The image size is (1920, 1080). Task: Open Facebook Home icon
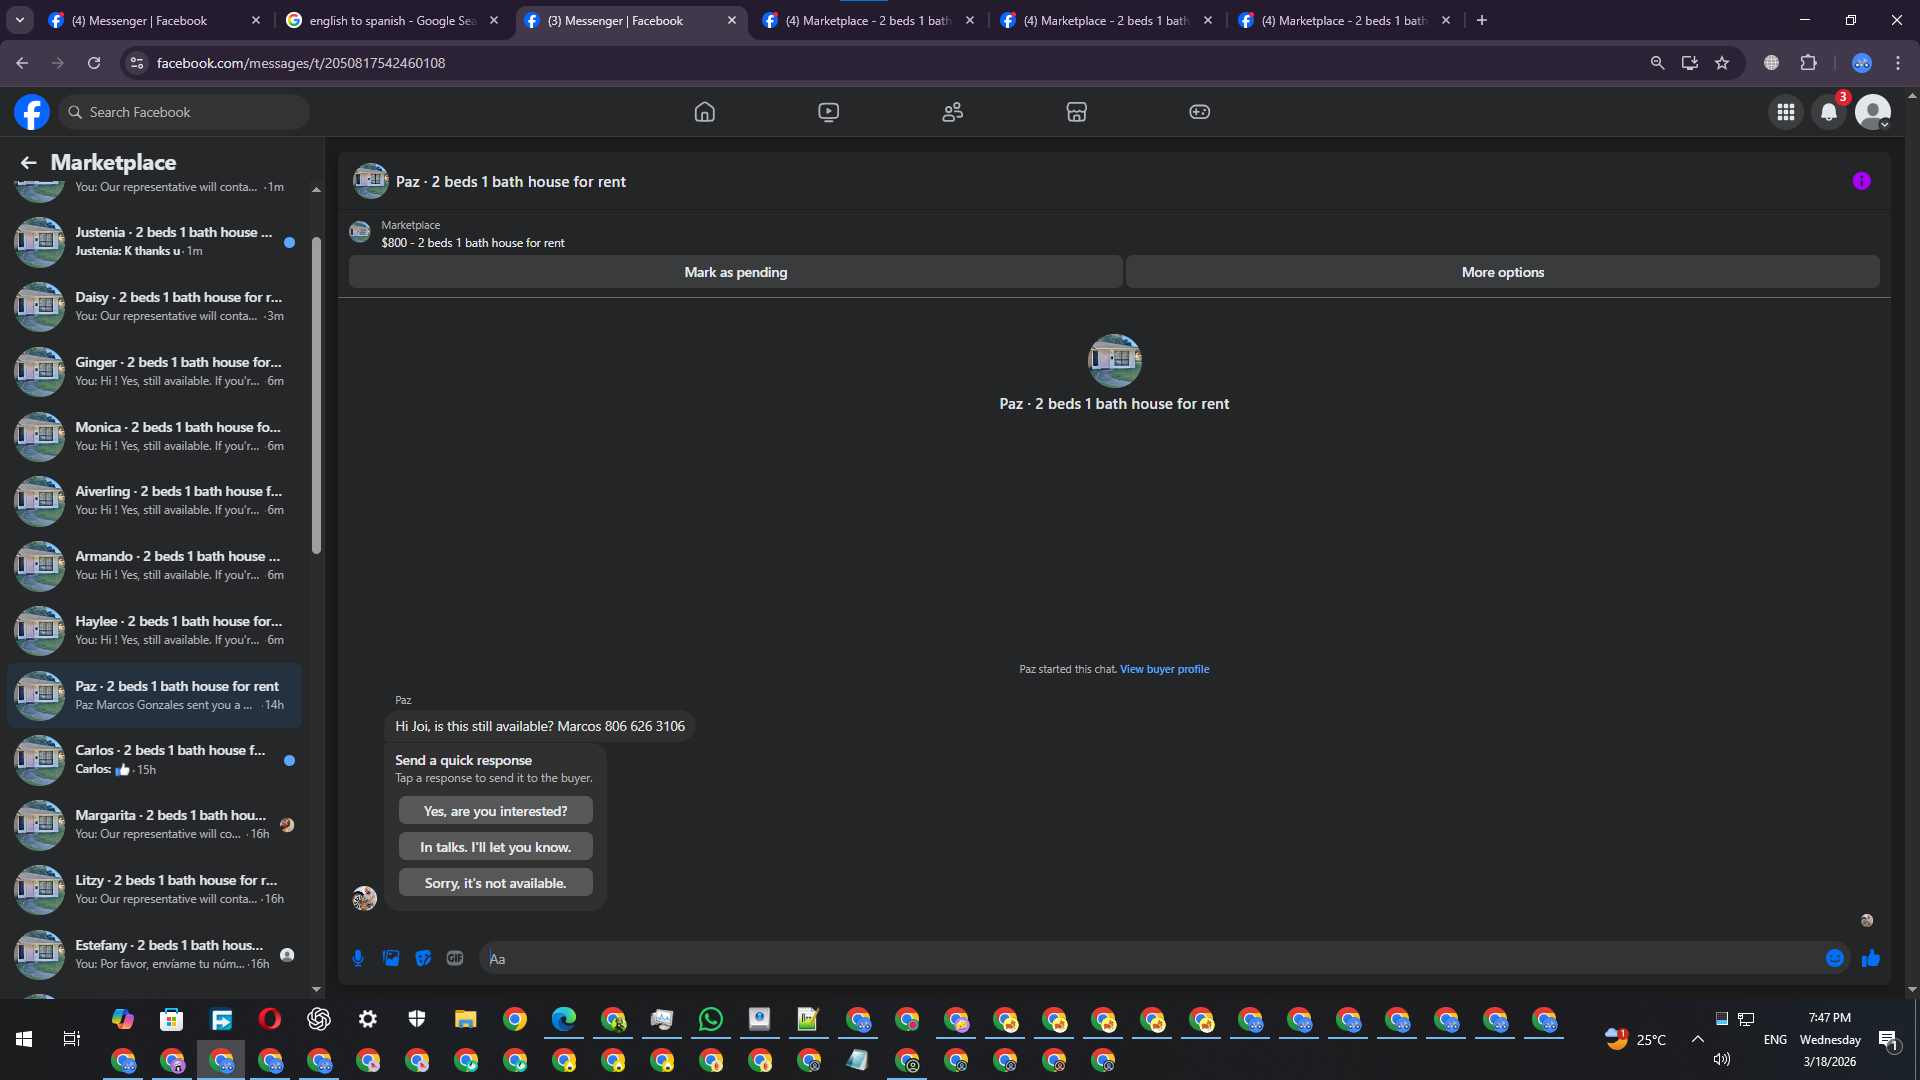(704, 112)
